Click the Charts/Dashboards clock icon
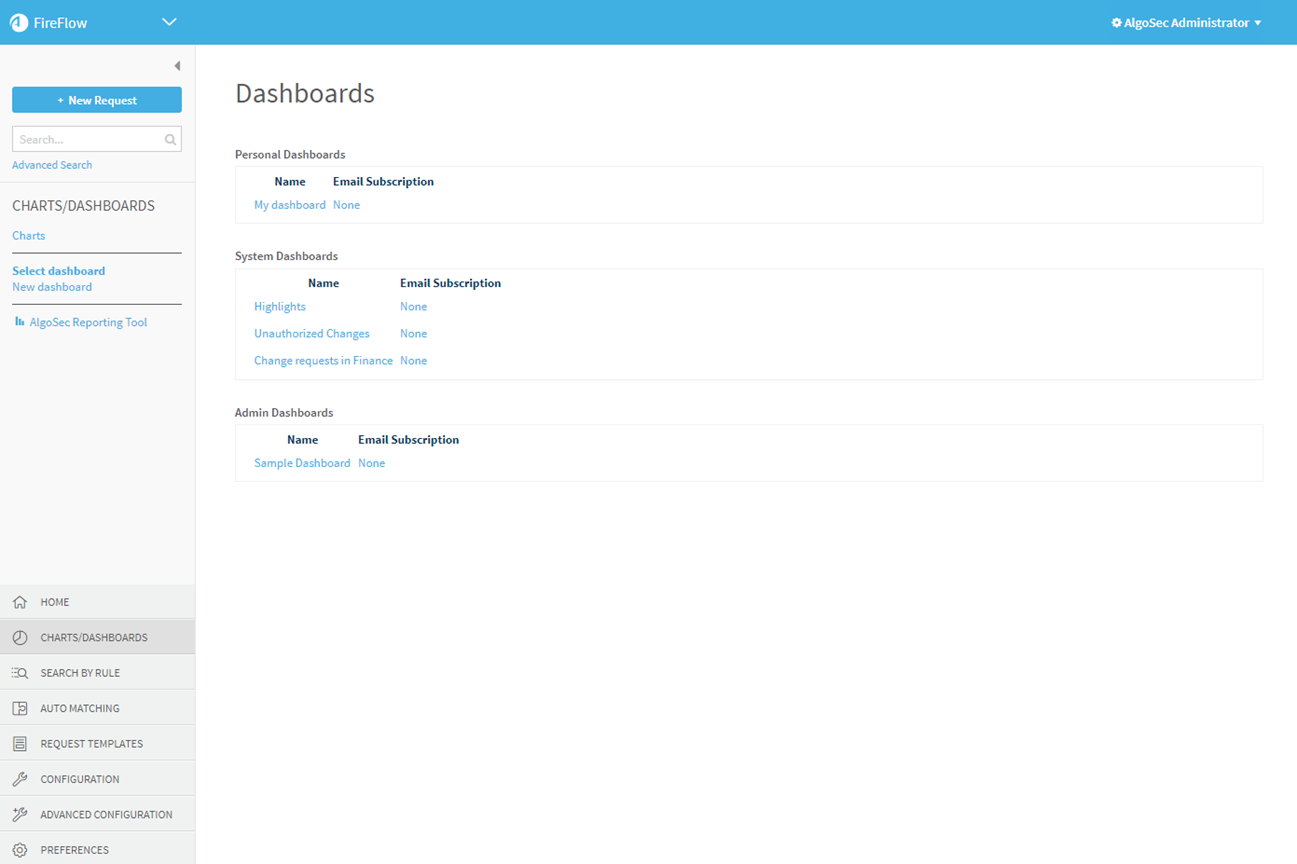 coord(20,638)
